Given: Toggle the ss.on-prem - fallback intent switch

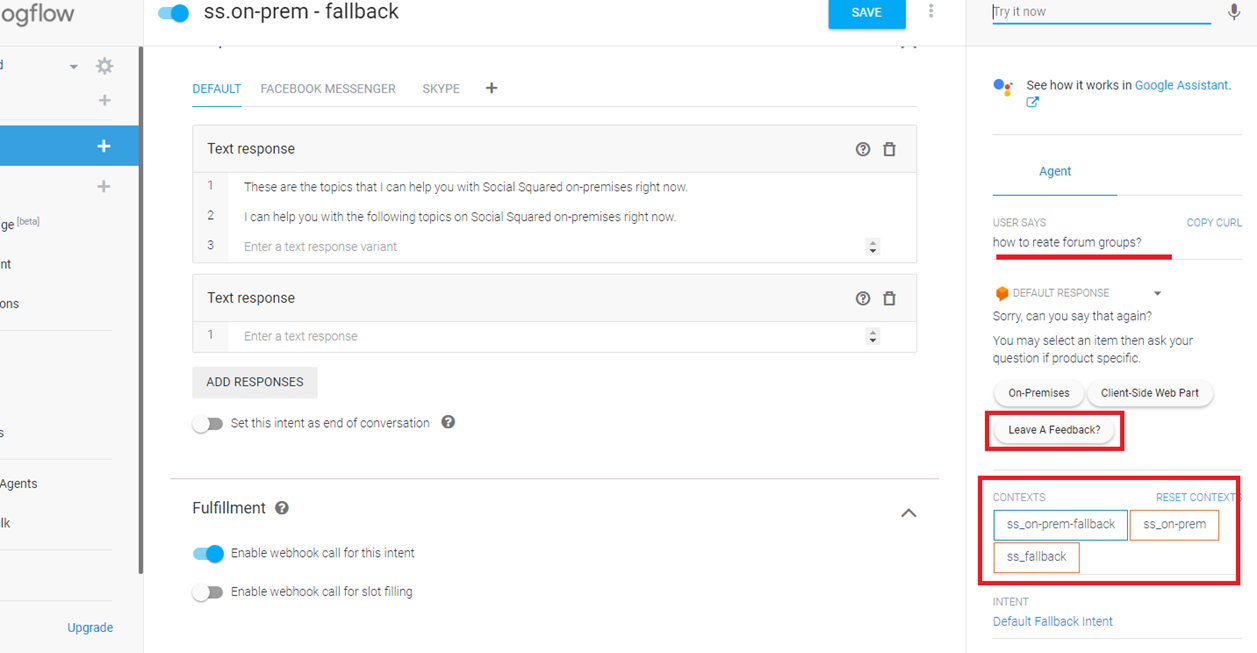Looking at the screenshot, I should click(x=174, y=13).
